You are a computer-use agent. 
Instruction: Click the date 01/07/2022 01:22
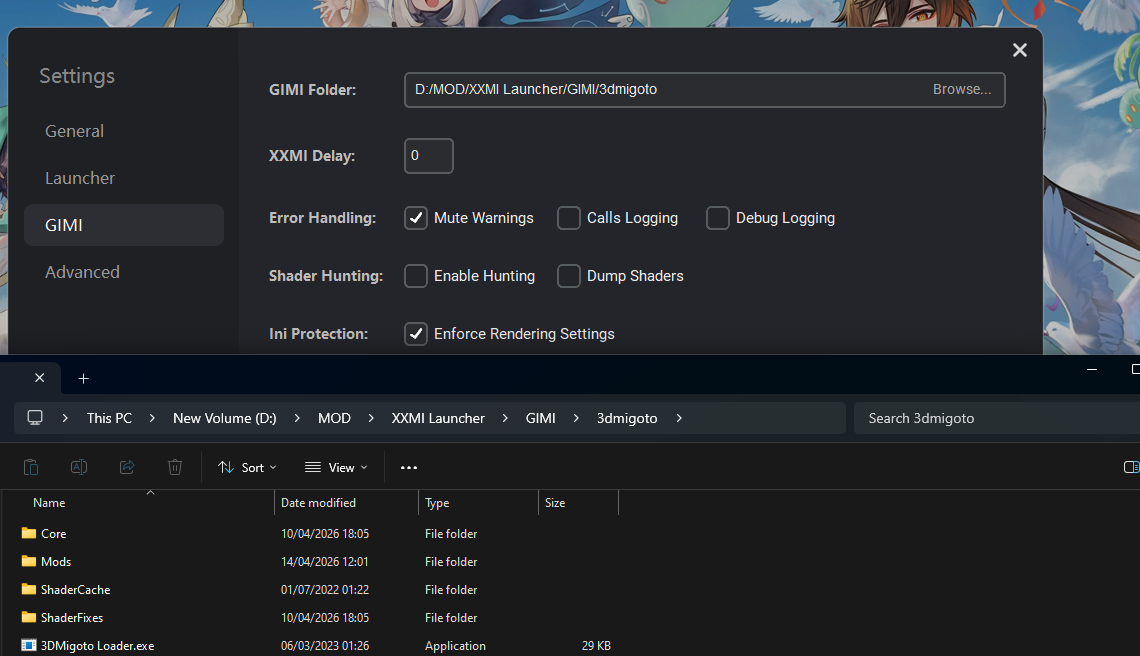324,590
